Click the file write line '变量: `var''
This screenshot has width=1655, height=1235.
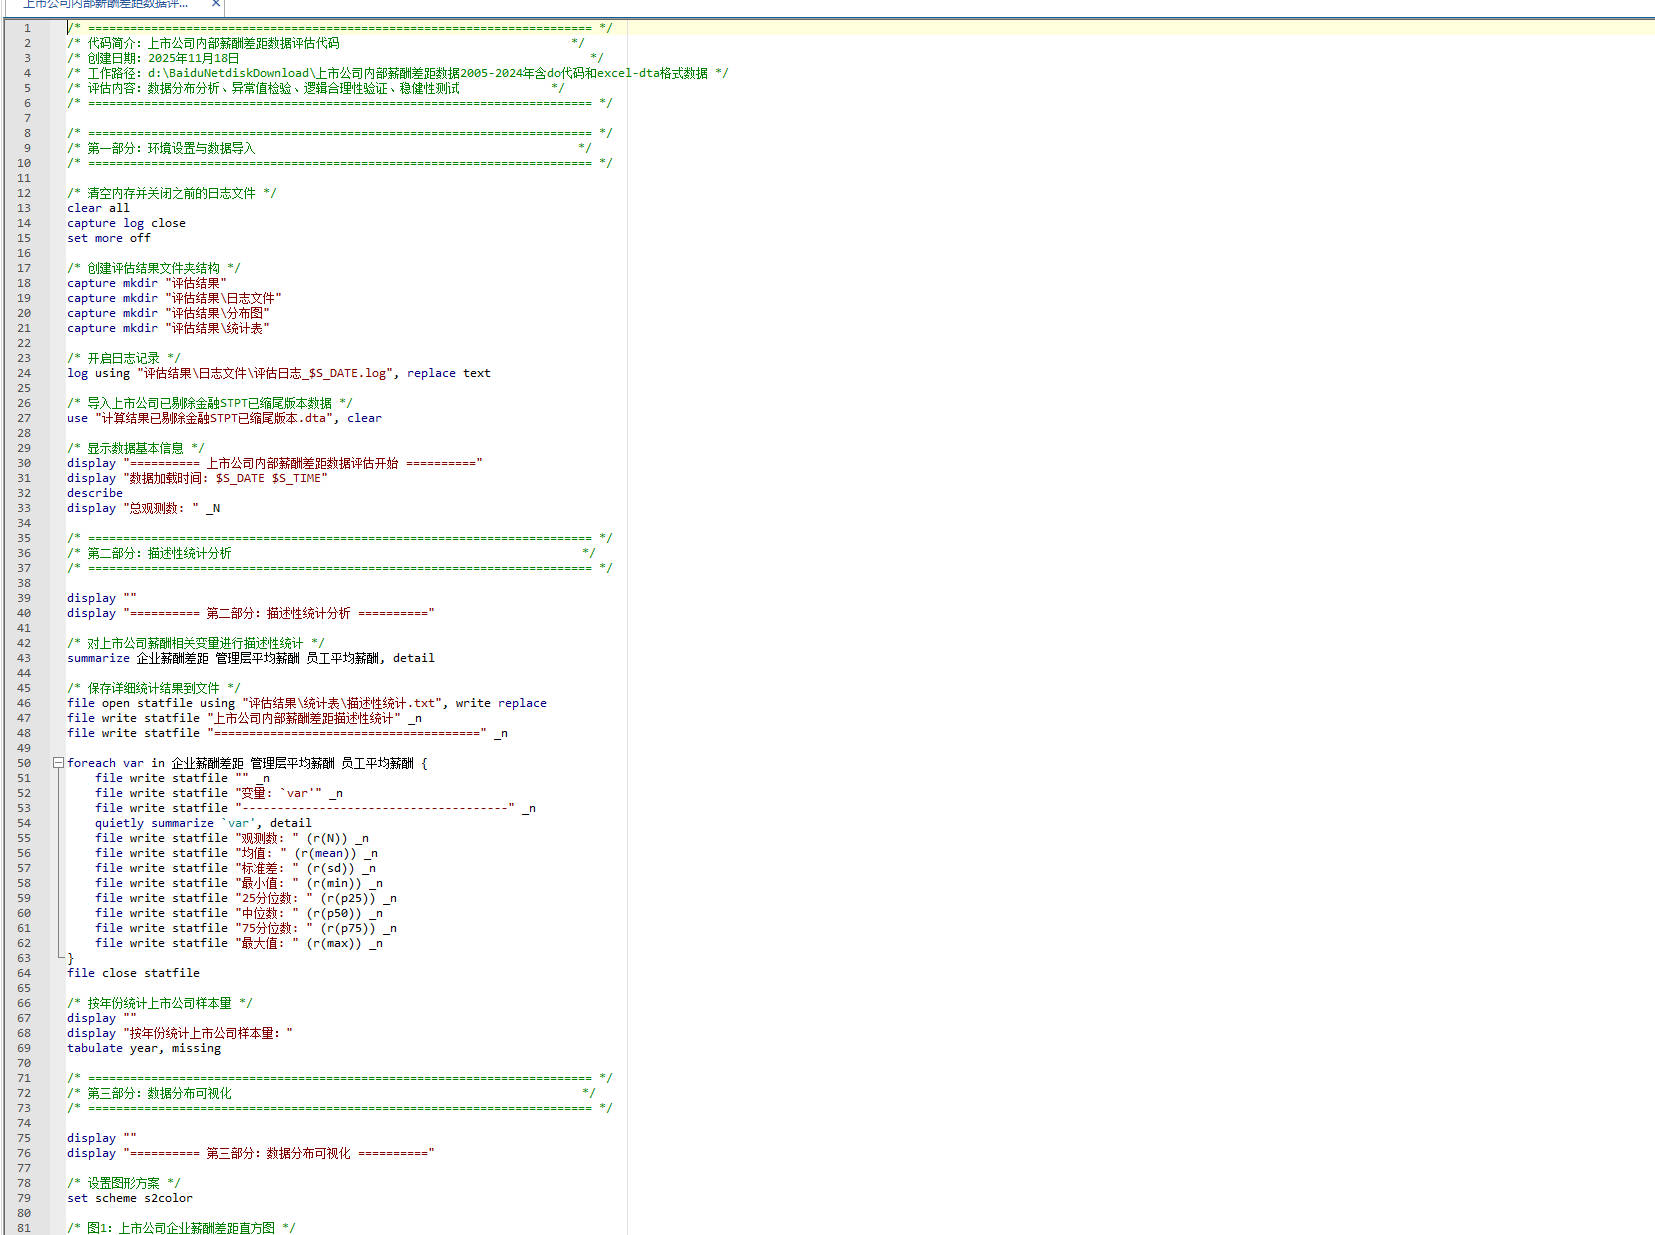click(x=219, y=793)
